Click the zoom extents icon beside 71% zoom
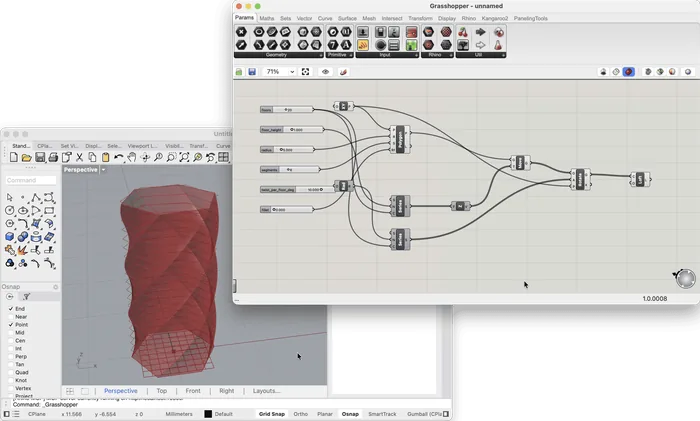The width and height of the screenshot is (700, 421). tap(305, 71)
